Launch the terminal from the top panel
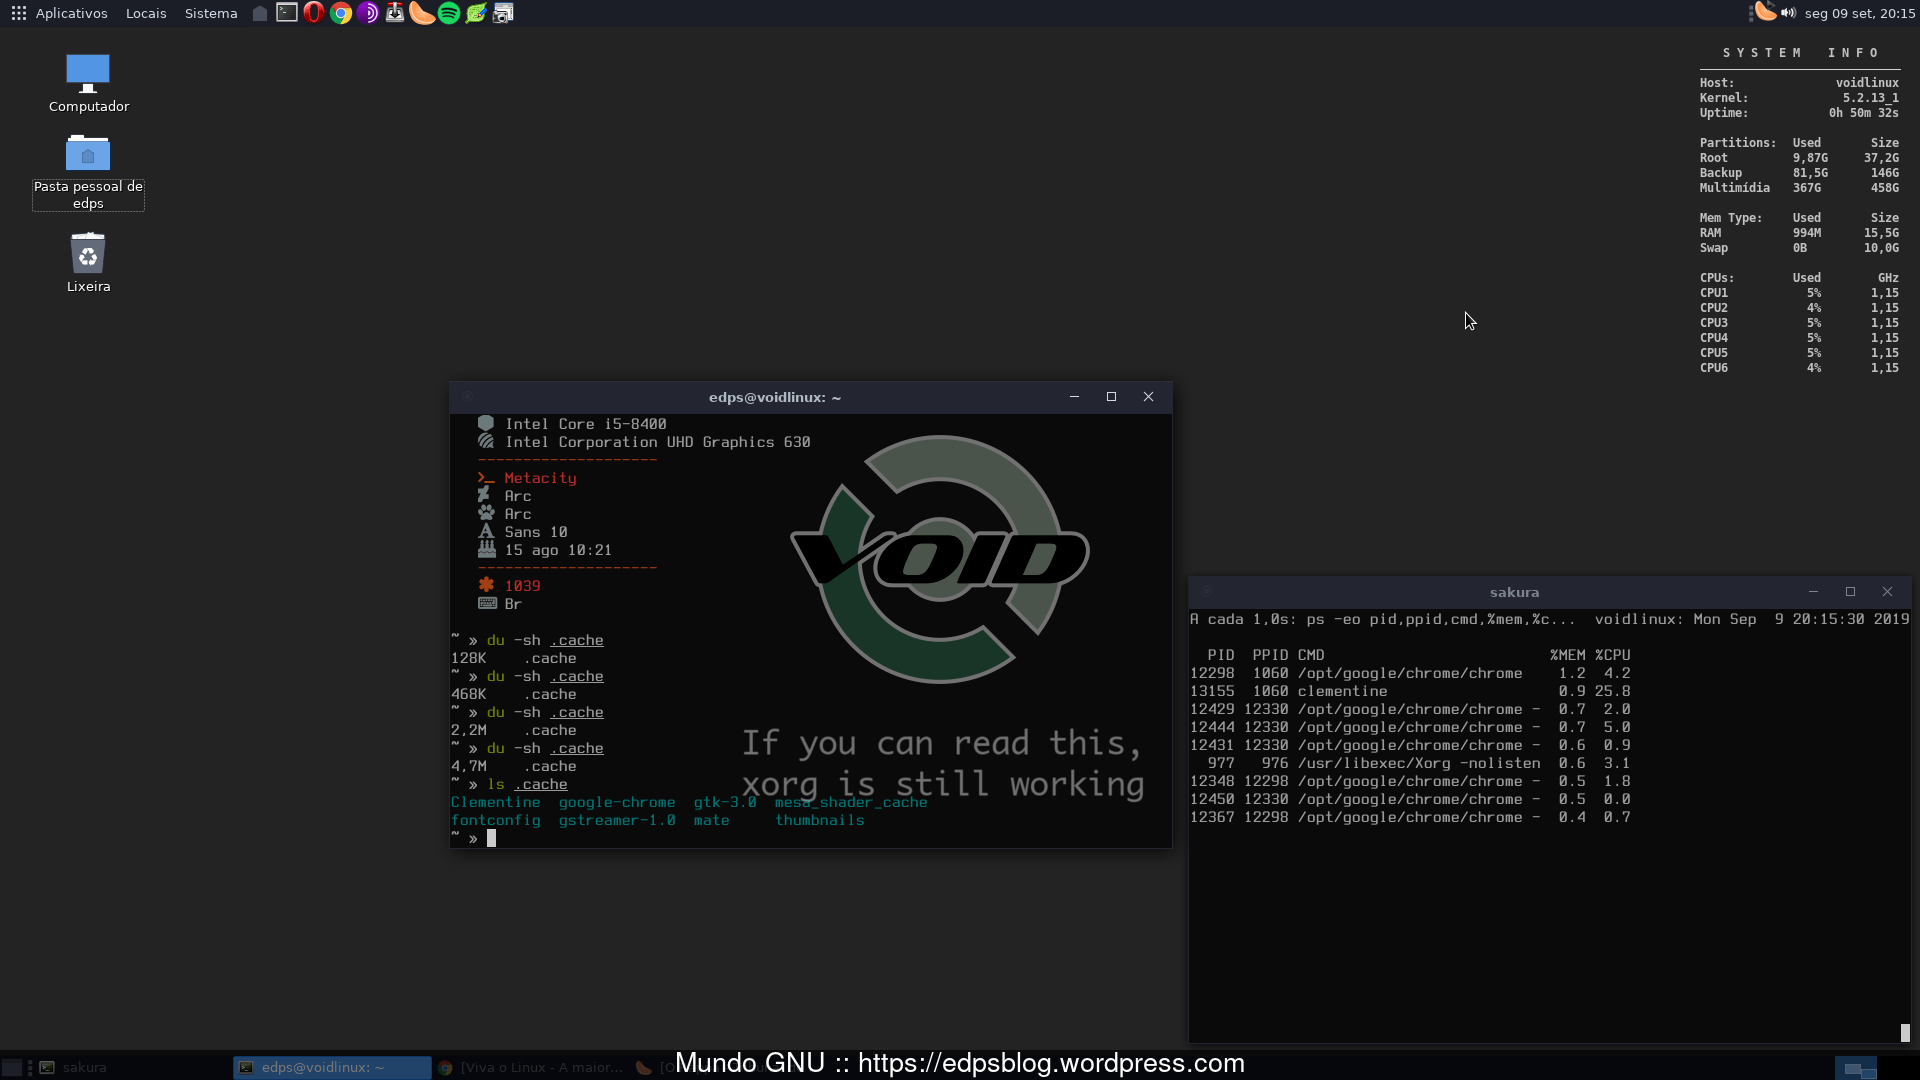 287,13
